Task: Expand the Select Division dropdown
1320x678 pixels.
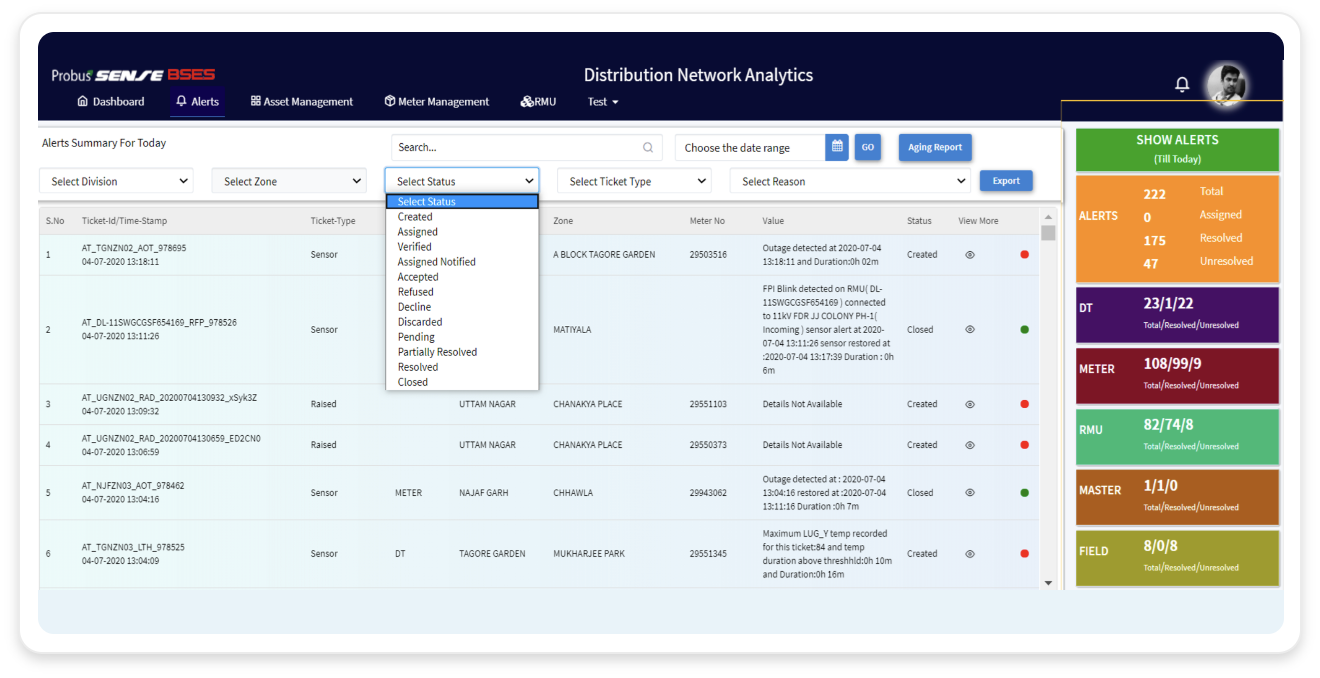Action: (116, 181)
